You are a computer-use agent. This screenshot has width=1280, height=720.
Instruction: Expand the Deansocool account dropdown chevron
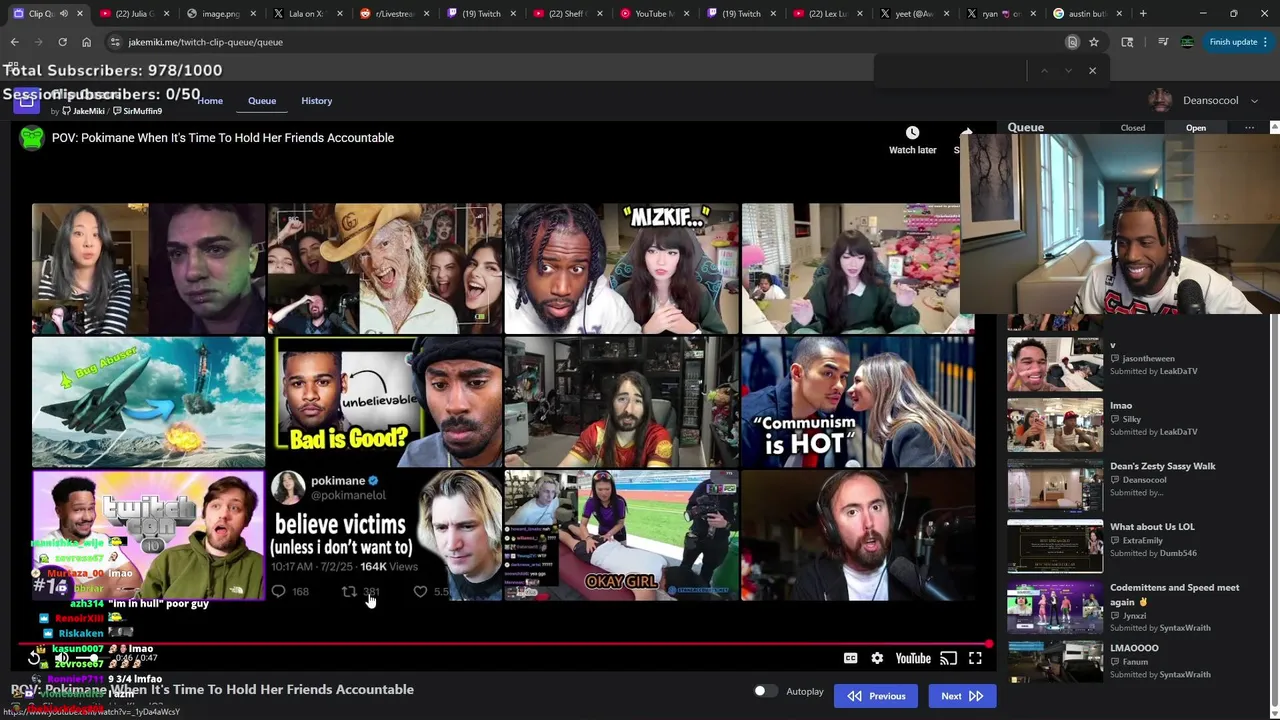click(1254, 101)
